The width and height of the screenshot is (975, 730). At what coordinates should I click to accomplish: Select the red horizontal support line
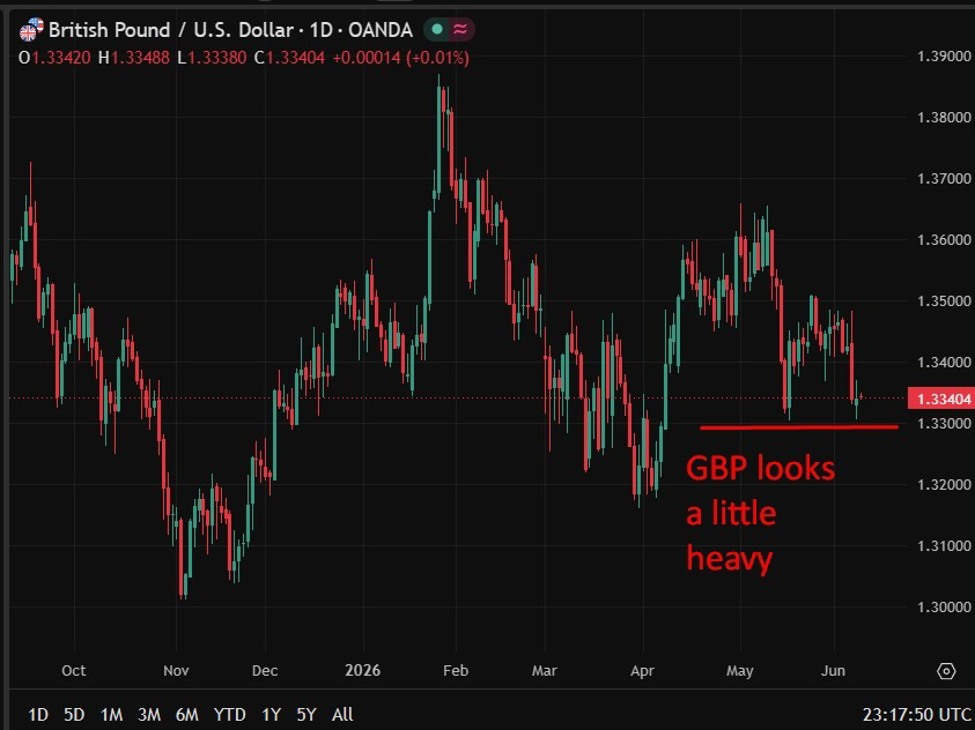tap(798, 427)
